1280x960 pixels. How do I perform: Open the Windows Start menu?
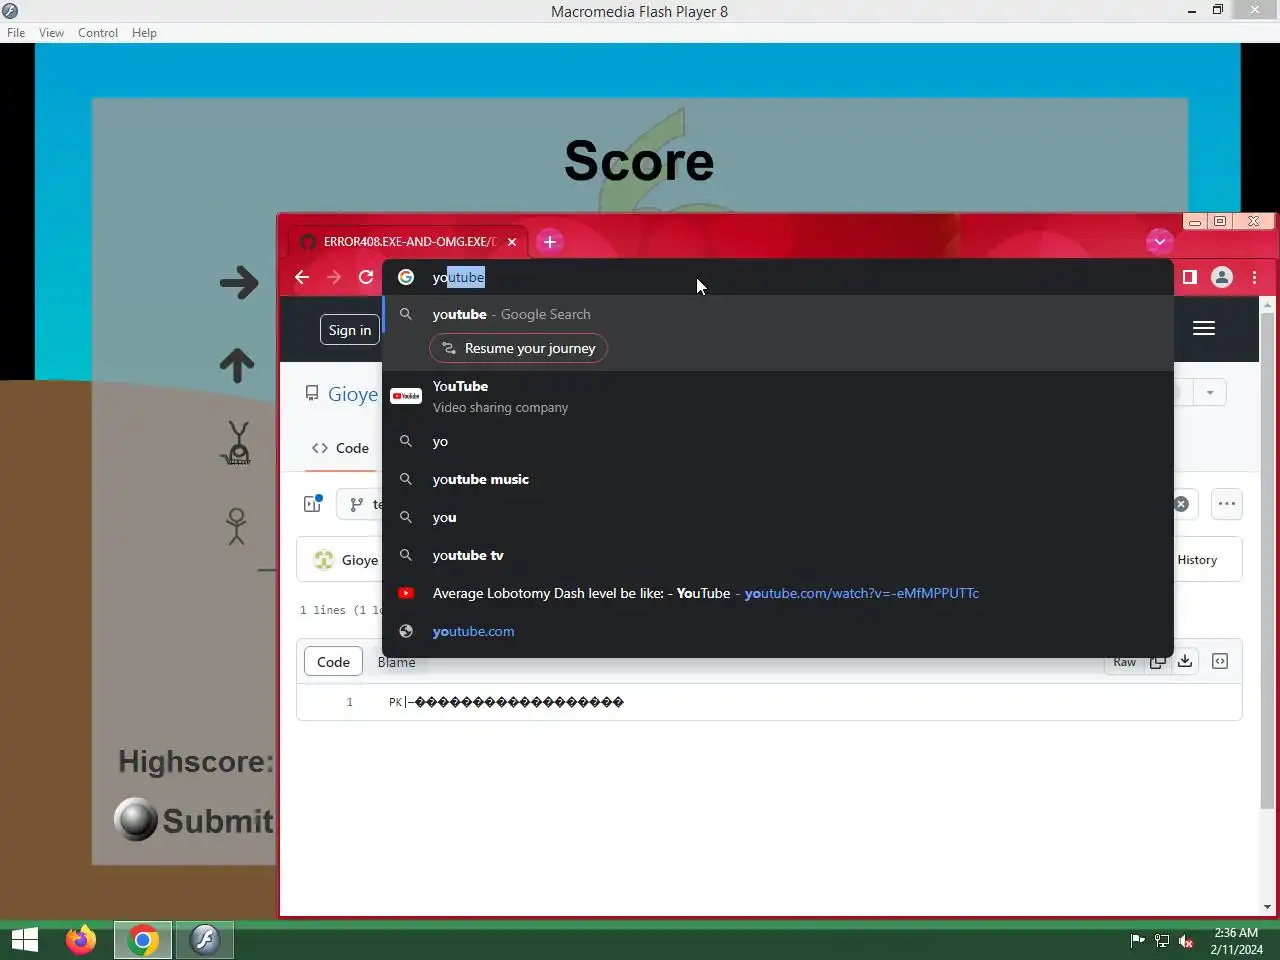(x=25, y=940)
